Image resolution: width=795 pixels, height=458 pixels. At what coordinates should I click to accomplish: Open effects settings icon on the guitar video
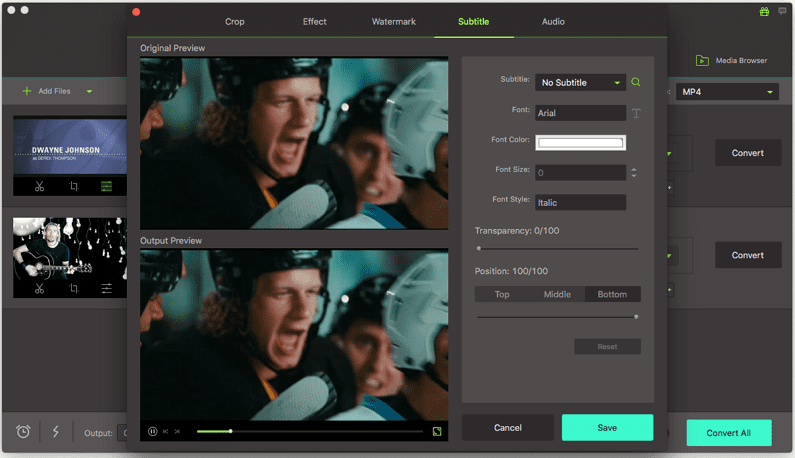coord(106,289)
